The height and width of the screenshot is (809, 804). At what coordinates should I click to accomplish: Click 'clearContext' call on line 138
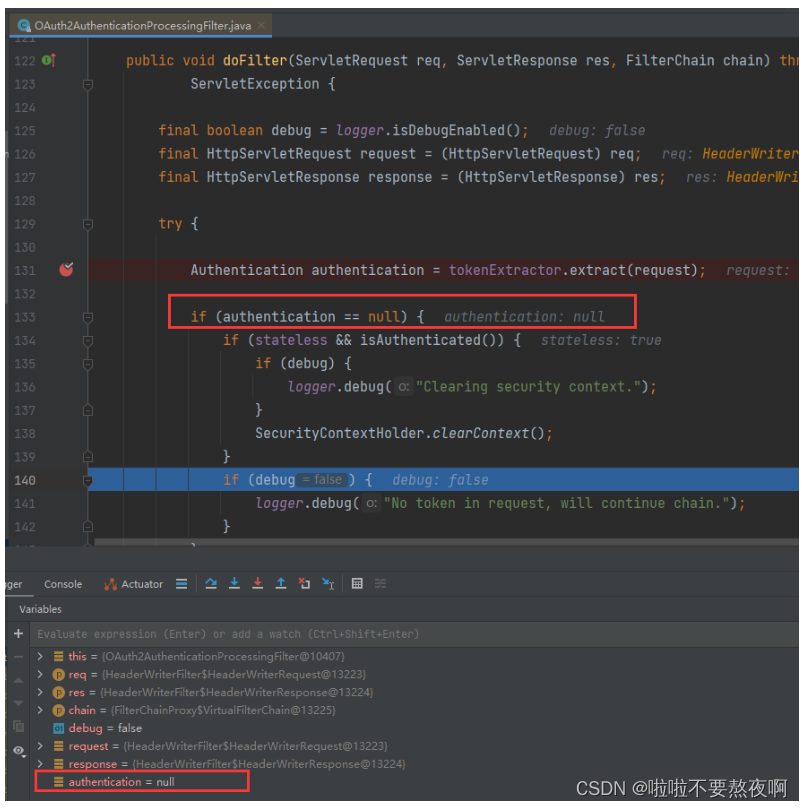point(480,433)
